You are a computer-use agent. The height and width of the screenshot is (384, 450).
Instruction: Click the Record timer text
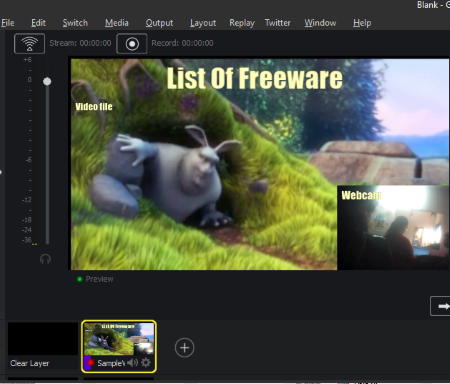182,43
